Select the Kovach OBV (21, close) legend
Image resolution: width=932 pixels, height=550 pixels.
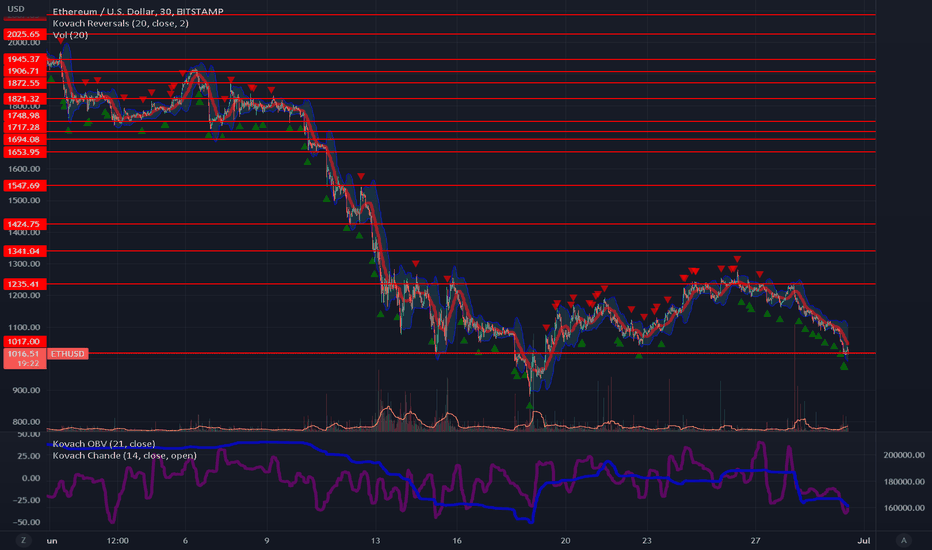pyautogui.click(x=104, y=444)
